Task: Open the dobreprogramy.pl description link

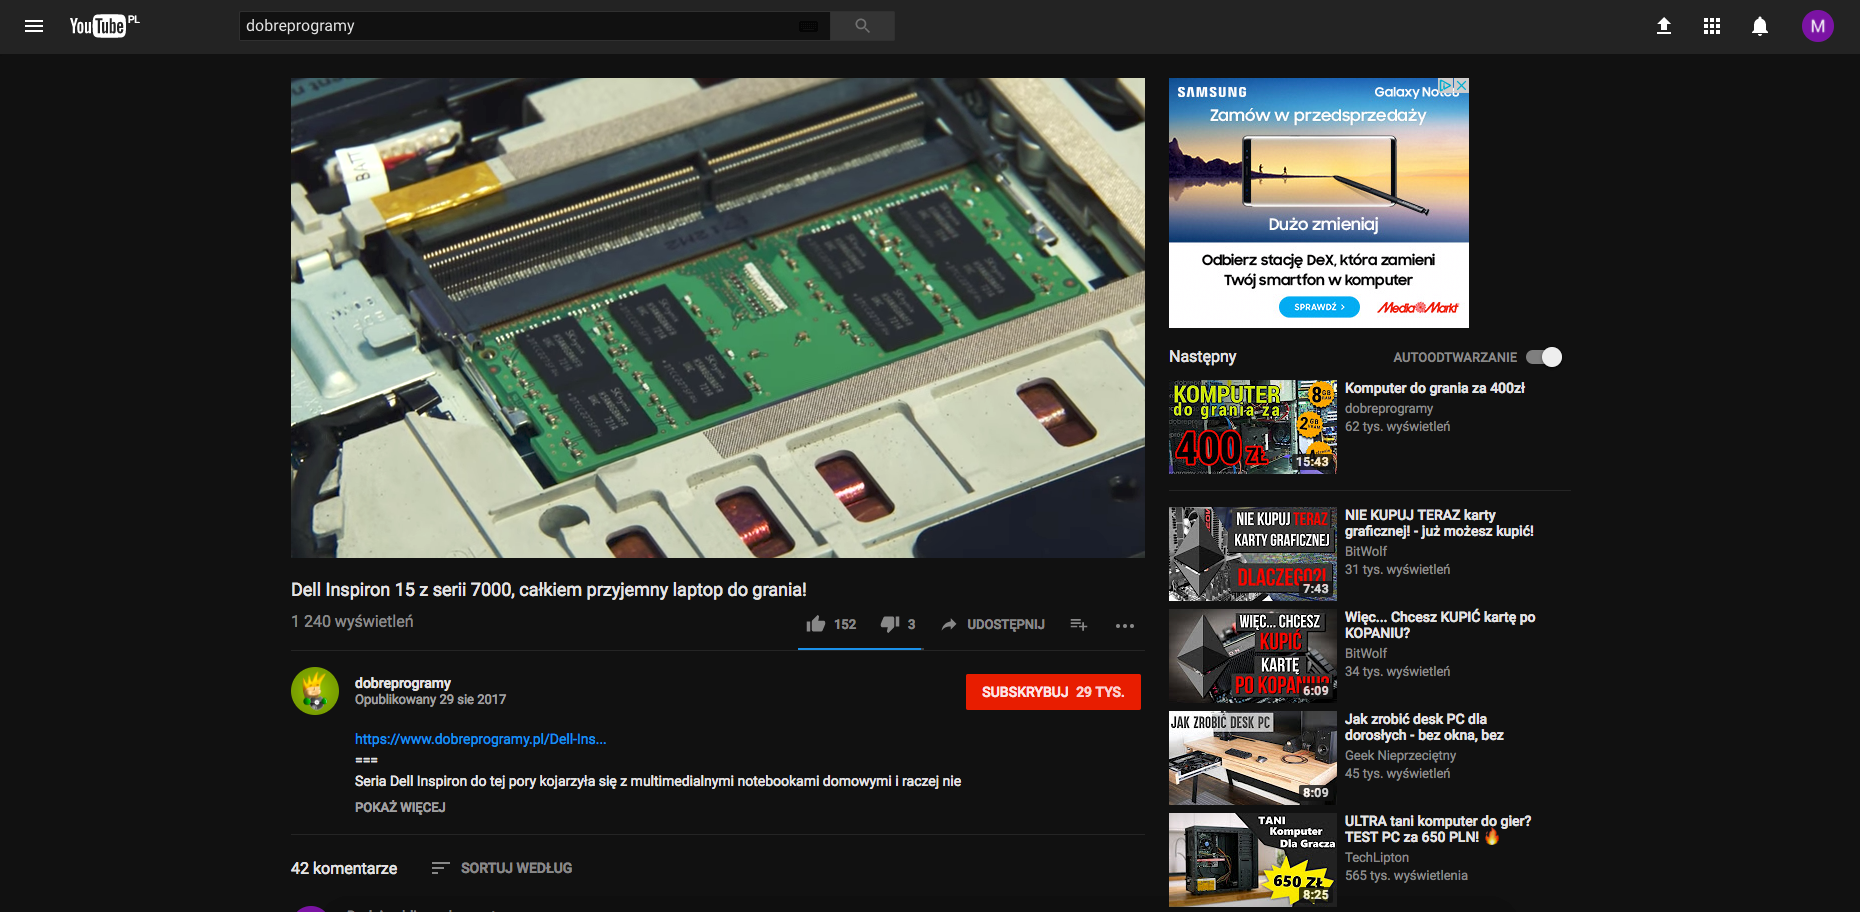Action: pyautogui.click(x=480, y=739)
